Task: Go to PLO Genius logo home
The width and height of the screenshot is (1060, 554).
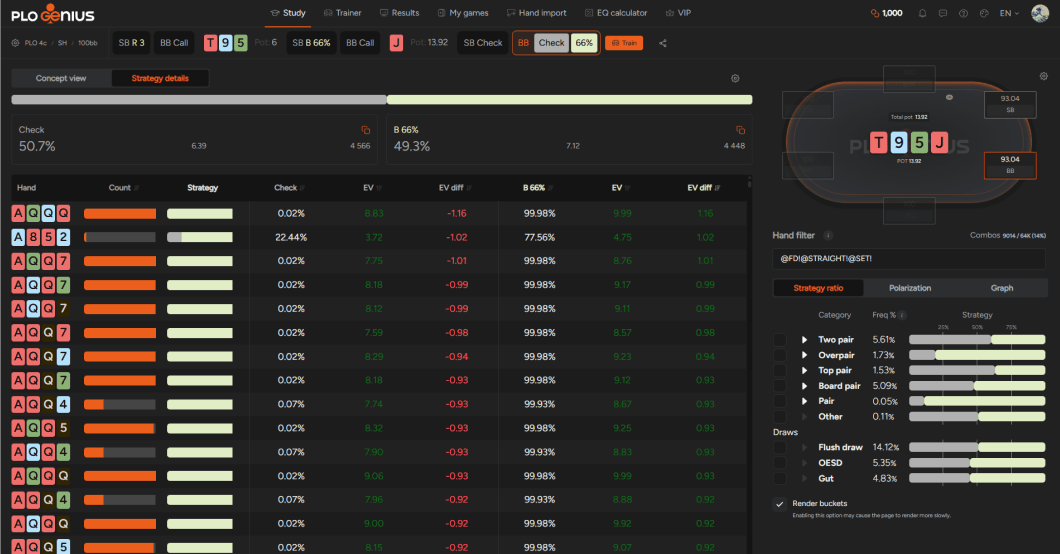Action: coord(53,14)
